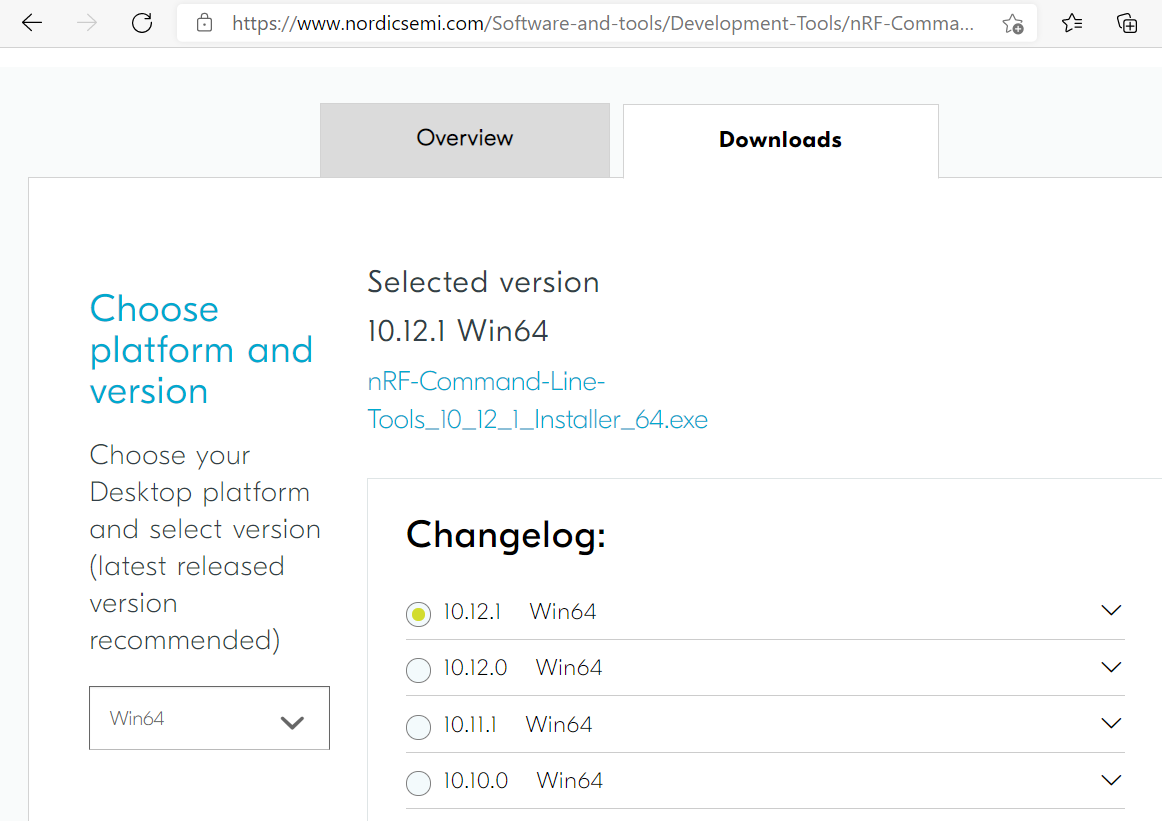Choose the 10.10.0 Win64 radio button
Image resolution: width=1162 pixels, height=821 pixels.
[418, 783]
